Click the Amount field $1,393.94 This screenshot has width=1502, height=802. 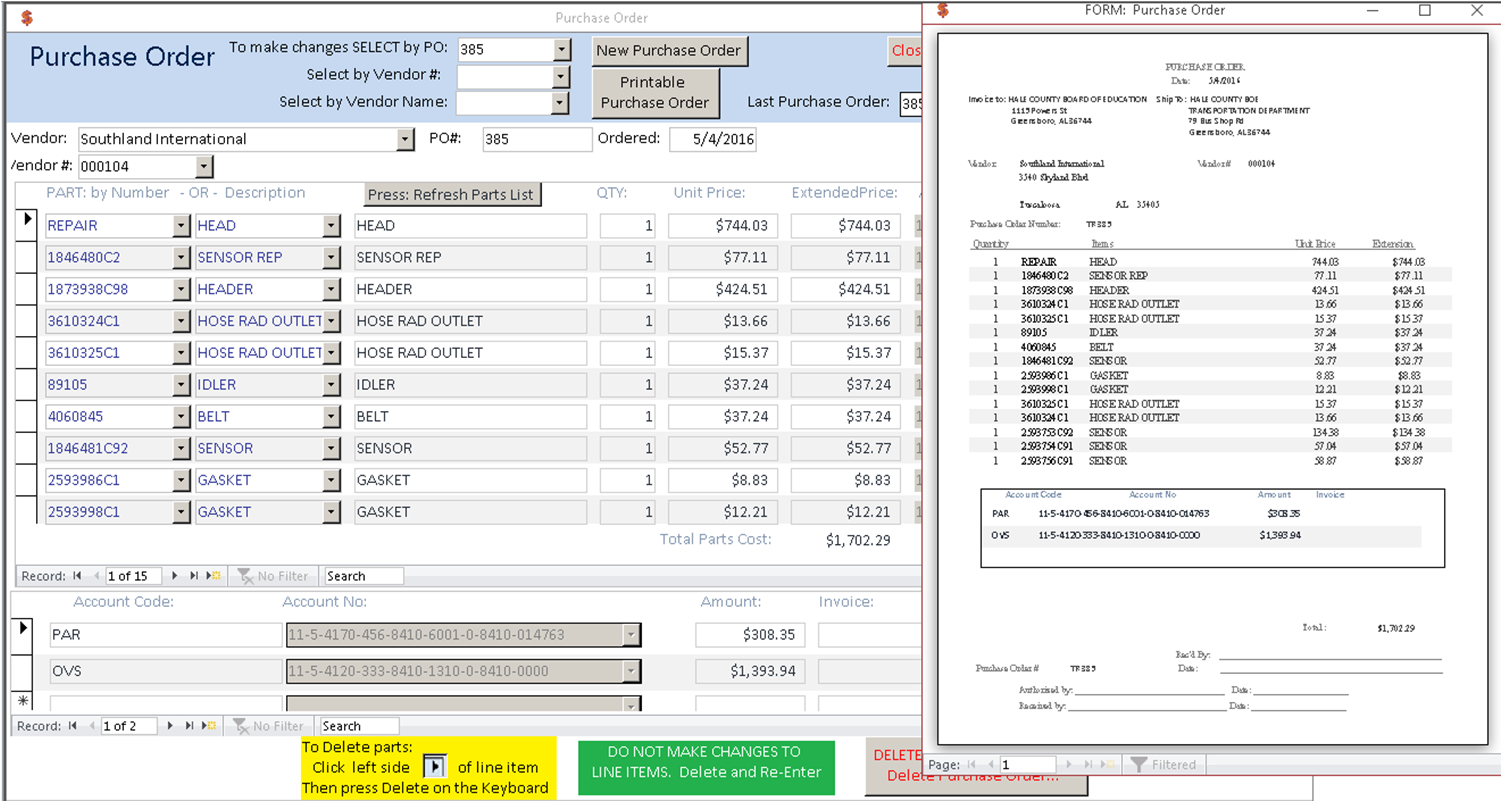point(750,671)
